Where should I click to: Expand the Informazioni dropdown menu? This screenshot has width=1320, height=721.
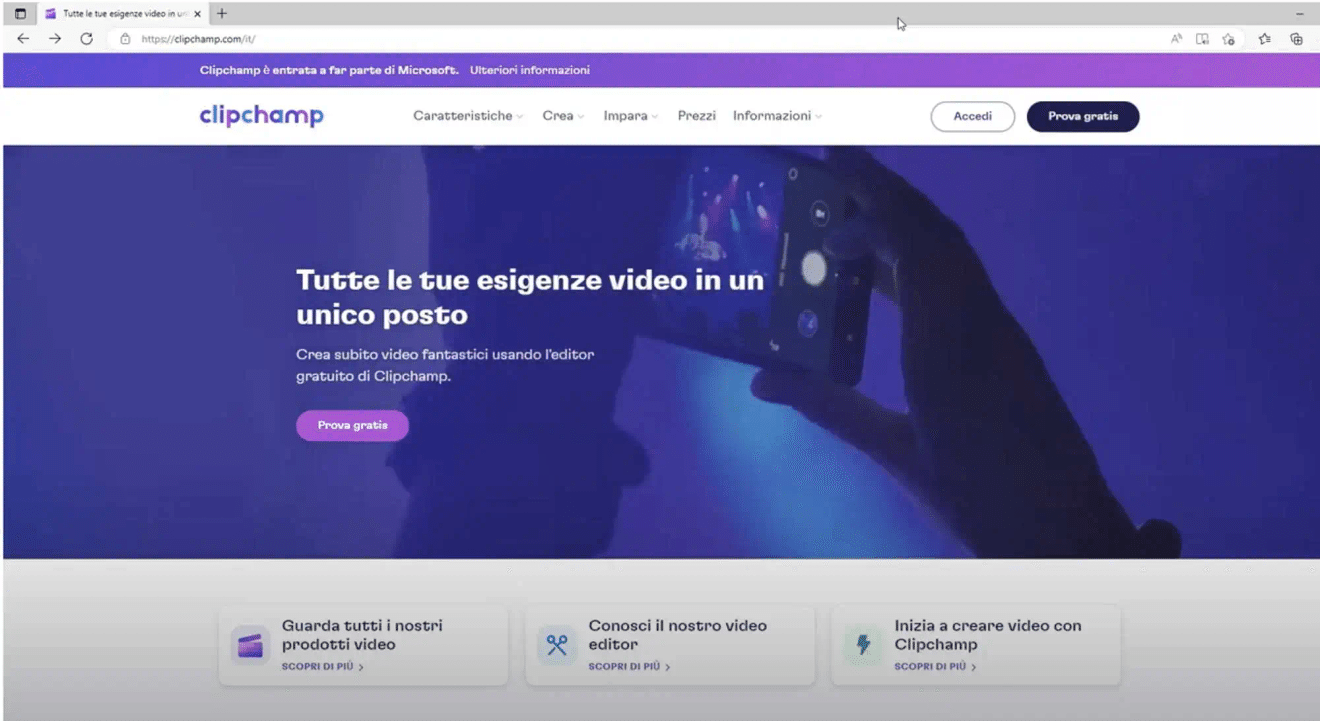click(777, 116)
